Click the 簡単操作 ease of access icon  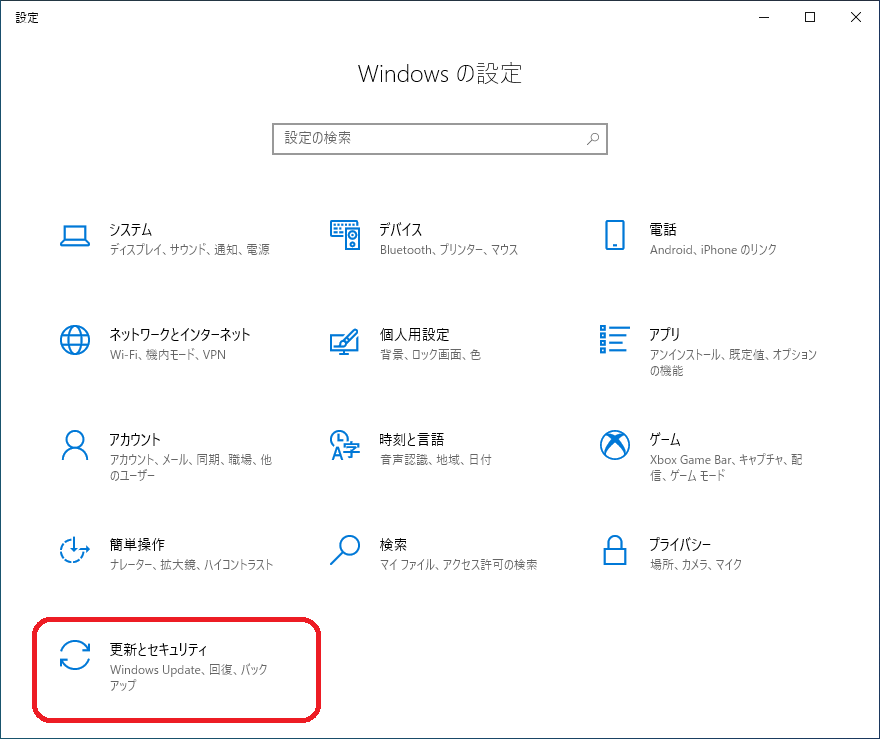pyautogui.click(x=75, y=550)
